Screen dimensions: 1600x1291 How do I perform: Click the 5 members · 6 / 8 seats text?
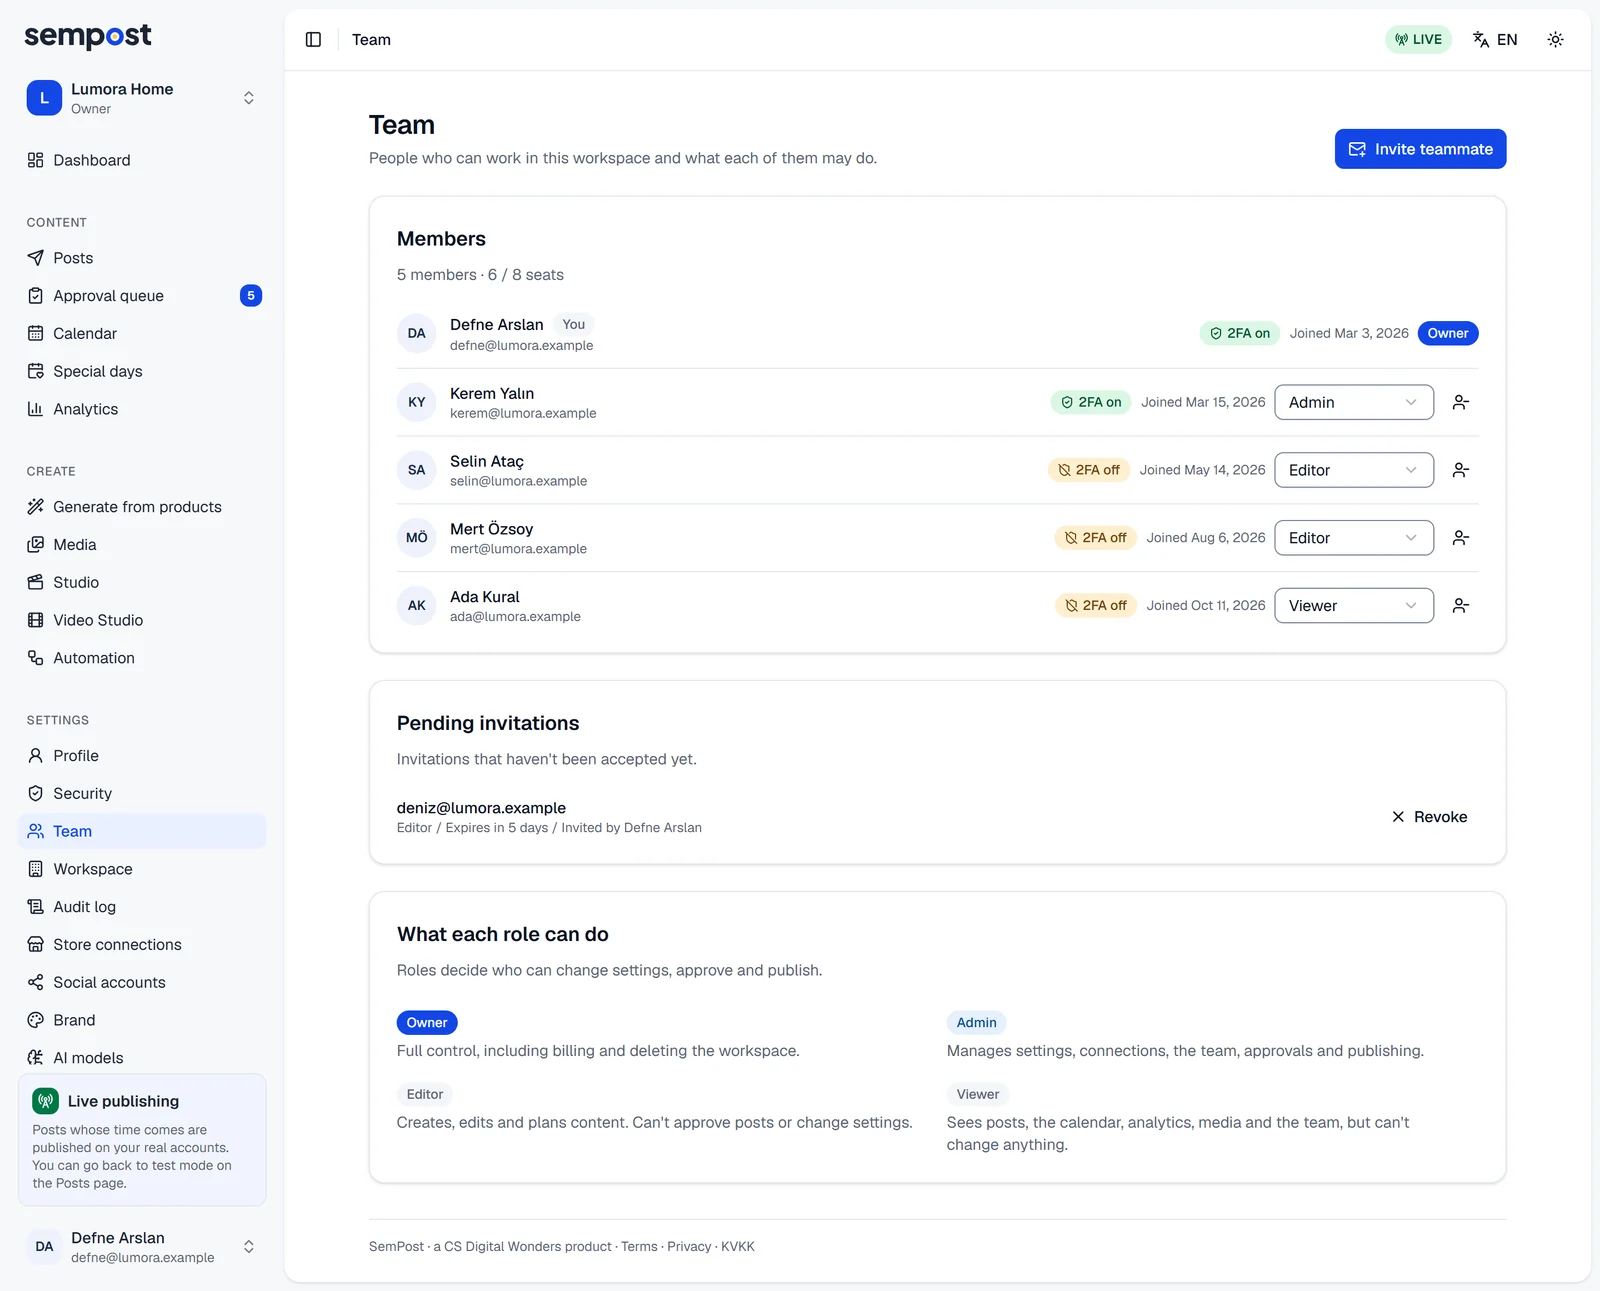point(480,275)
